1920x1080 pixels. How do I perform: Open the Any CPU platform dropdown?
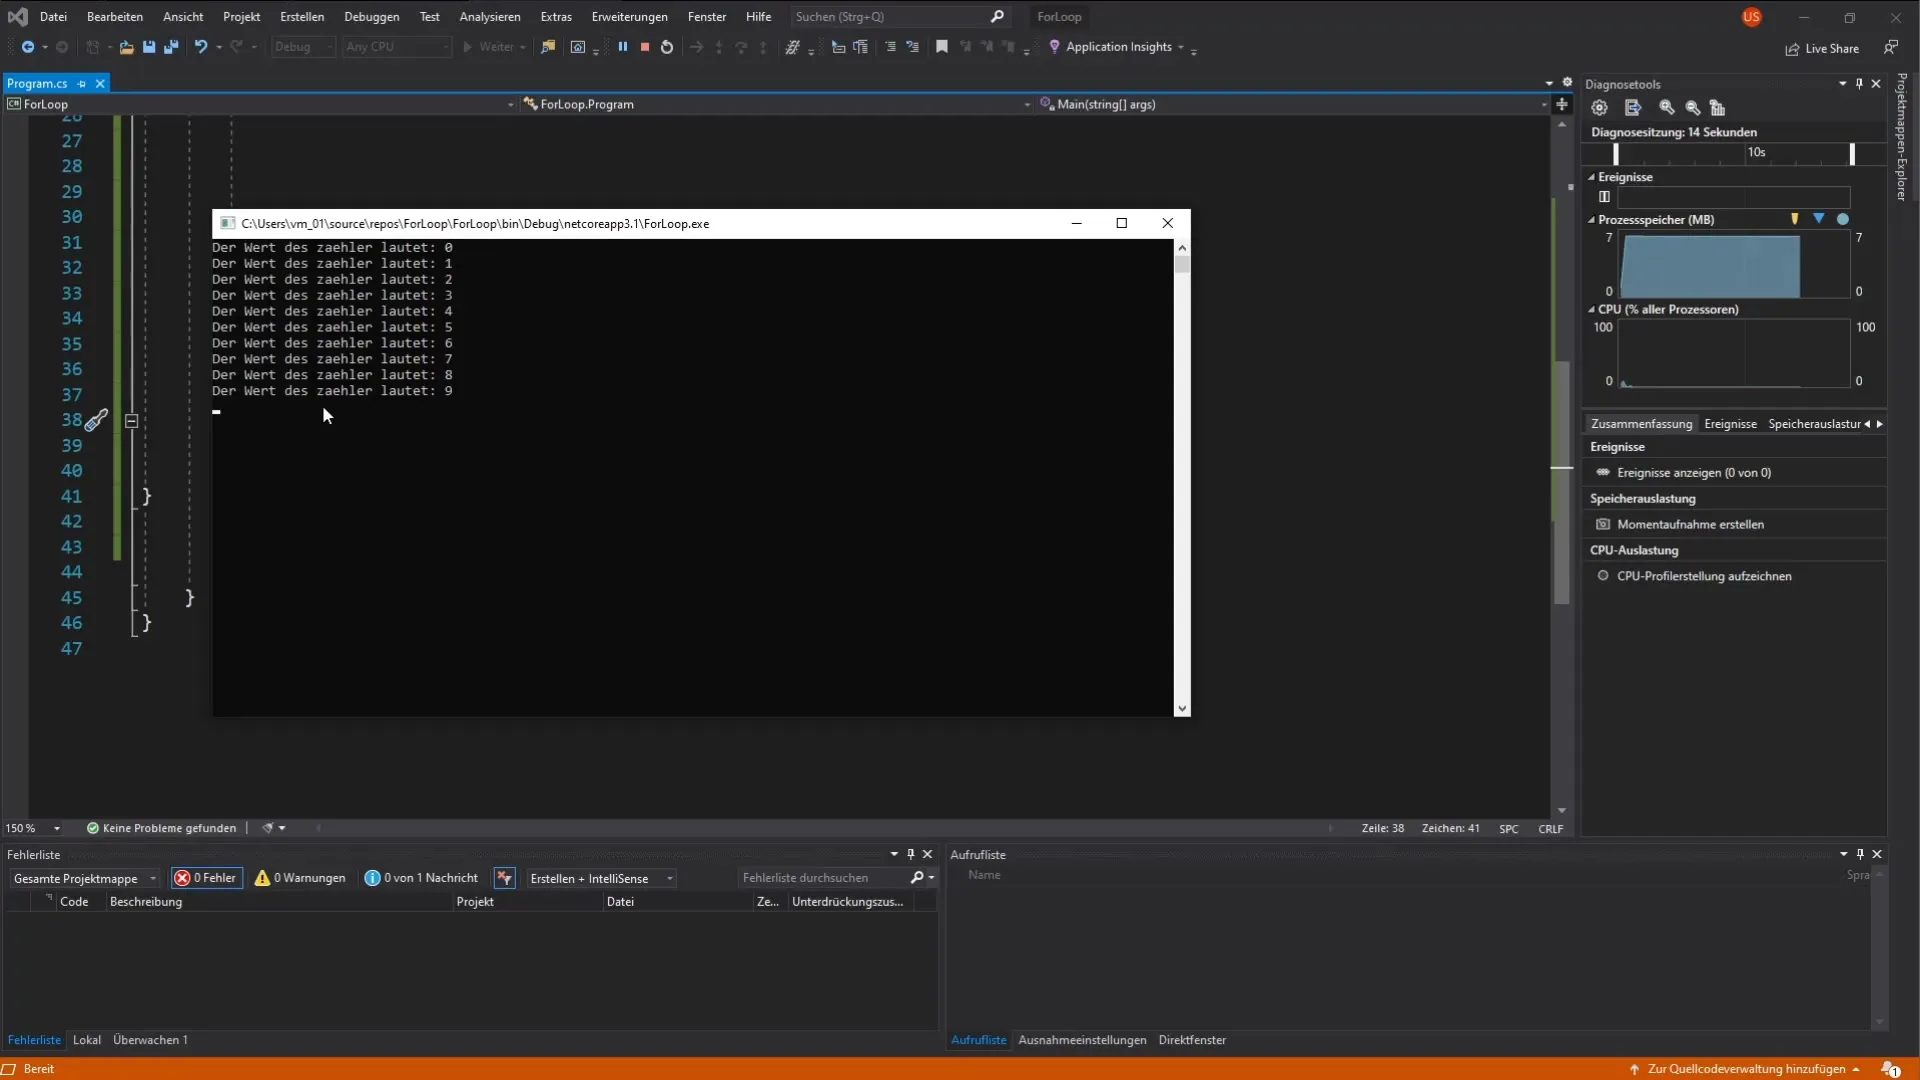tap(396, 47)
